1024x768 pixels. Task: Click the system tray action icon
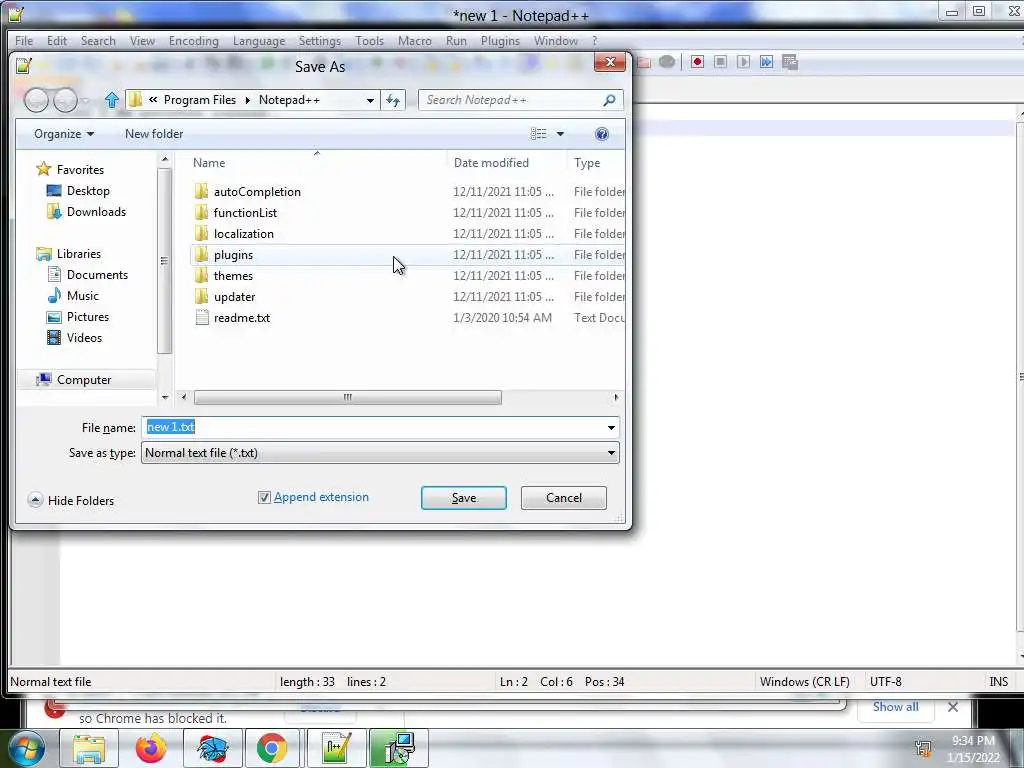(923, 748)
